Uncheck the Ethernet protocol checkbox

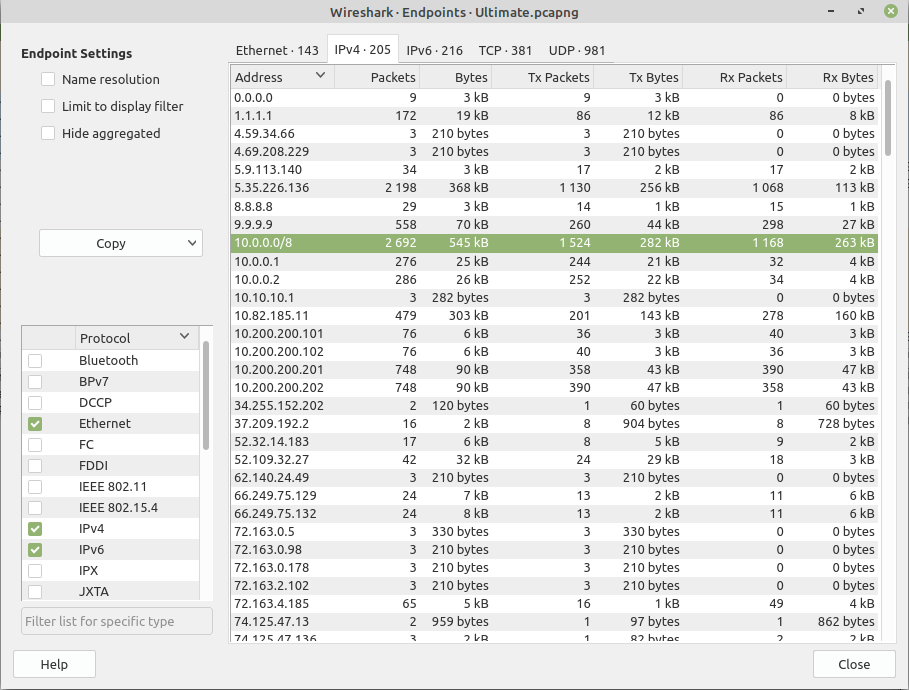tap(35, 424)
